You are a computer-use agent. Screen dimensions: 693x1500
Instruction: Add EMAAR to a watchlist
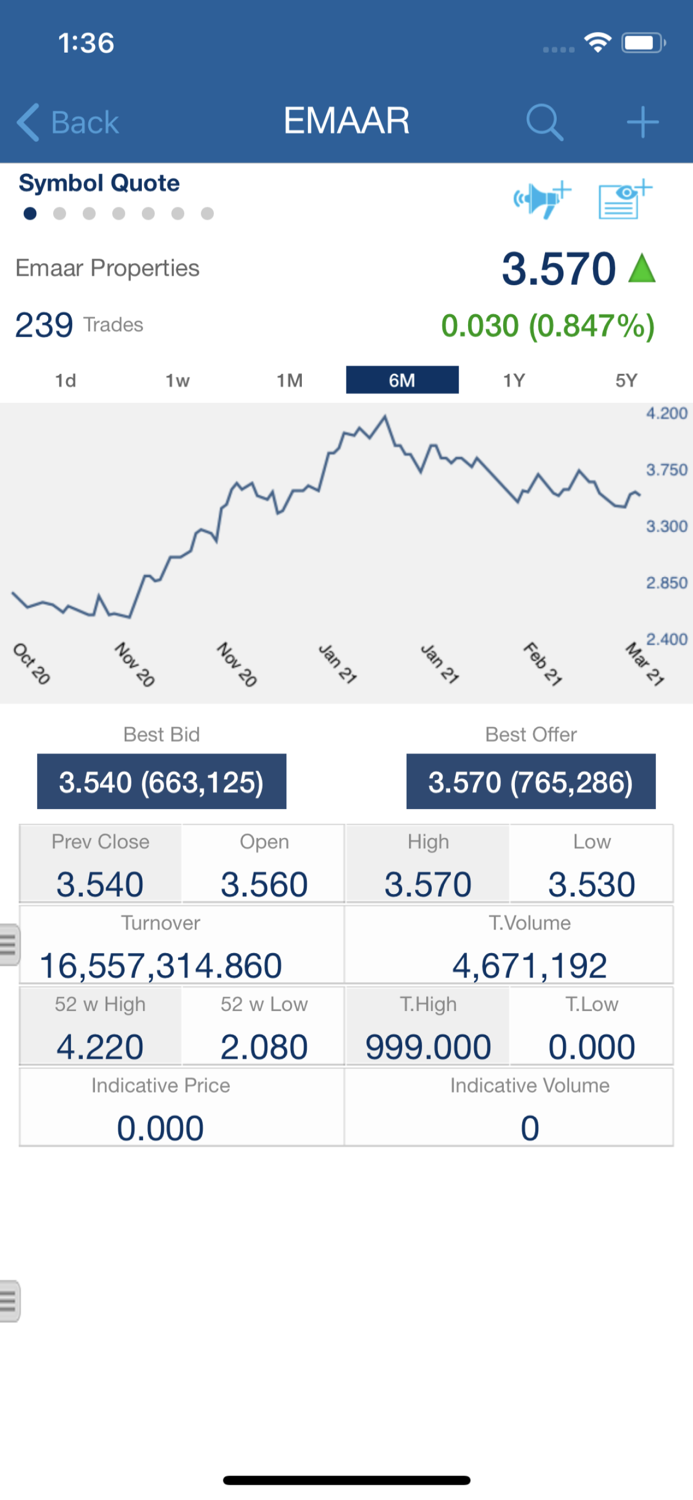pos(620,198)
